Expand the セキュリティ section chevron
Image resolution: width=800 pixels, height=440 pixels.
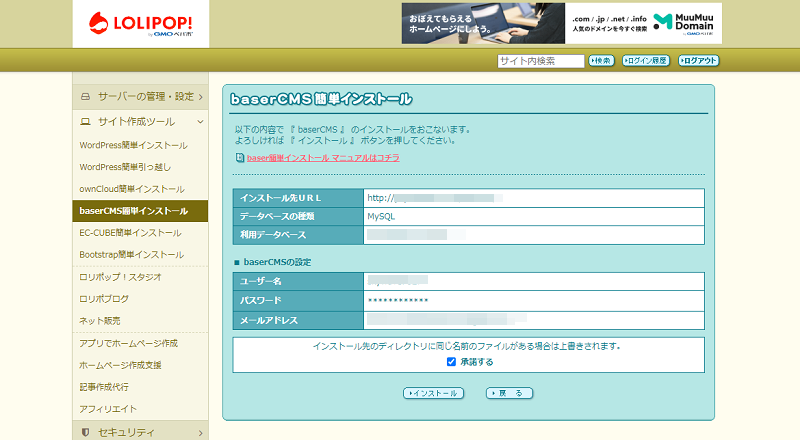(x=201, y=433)
